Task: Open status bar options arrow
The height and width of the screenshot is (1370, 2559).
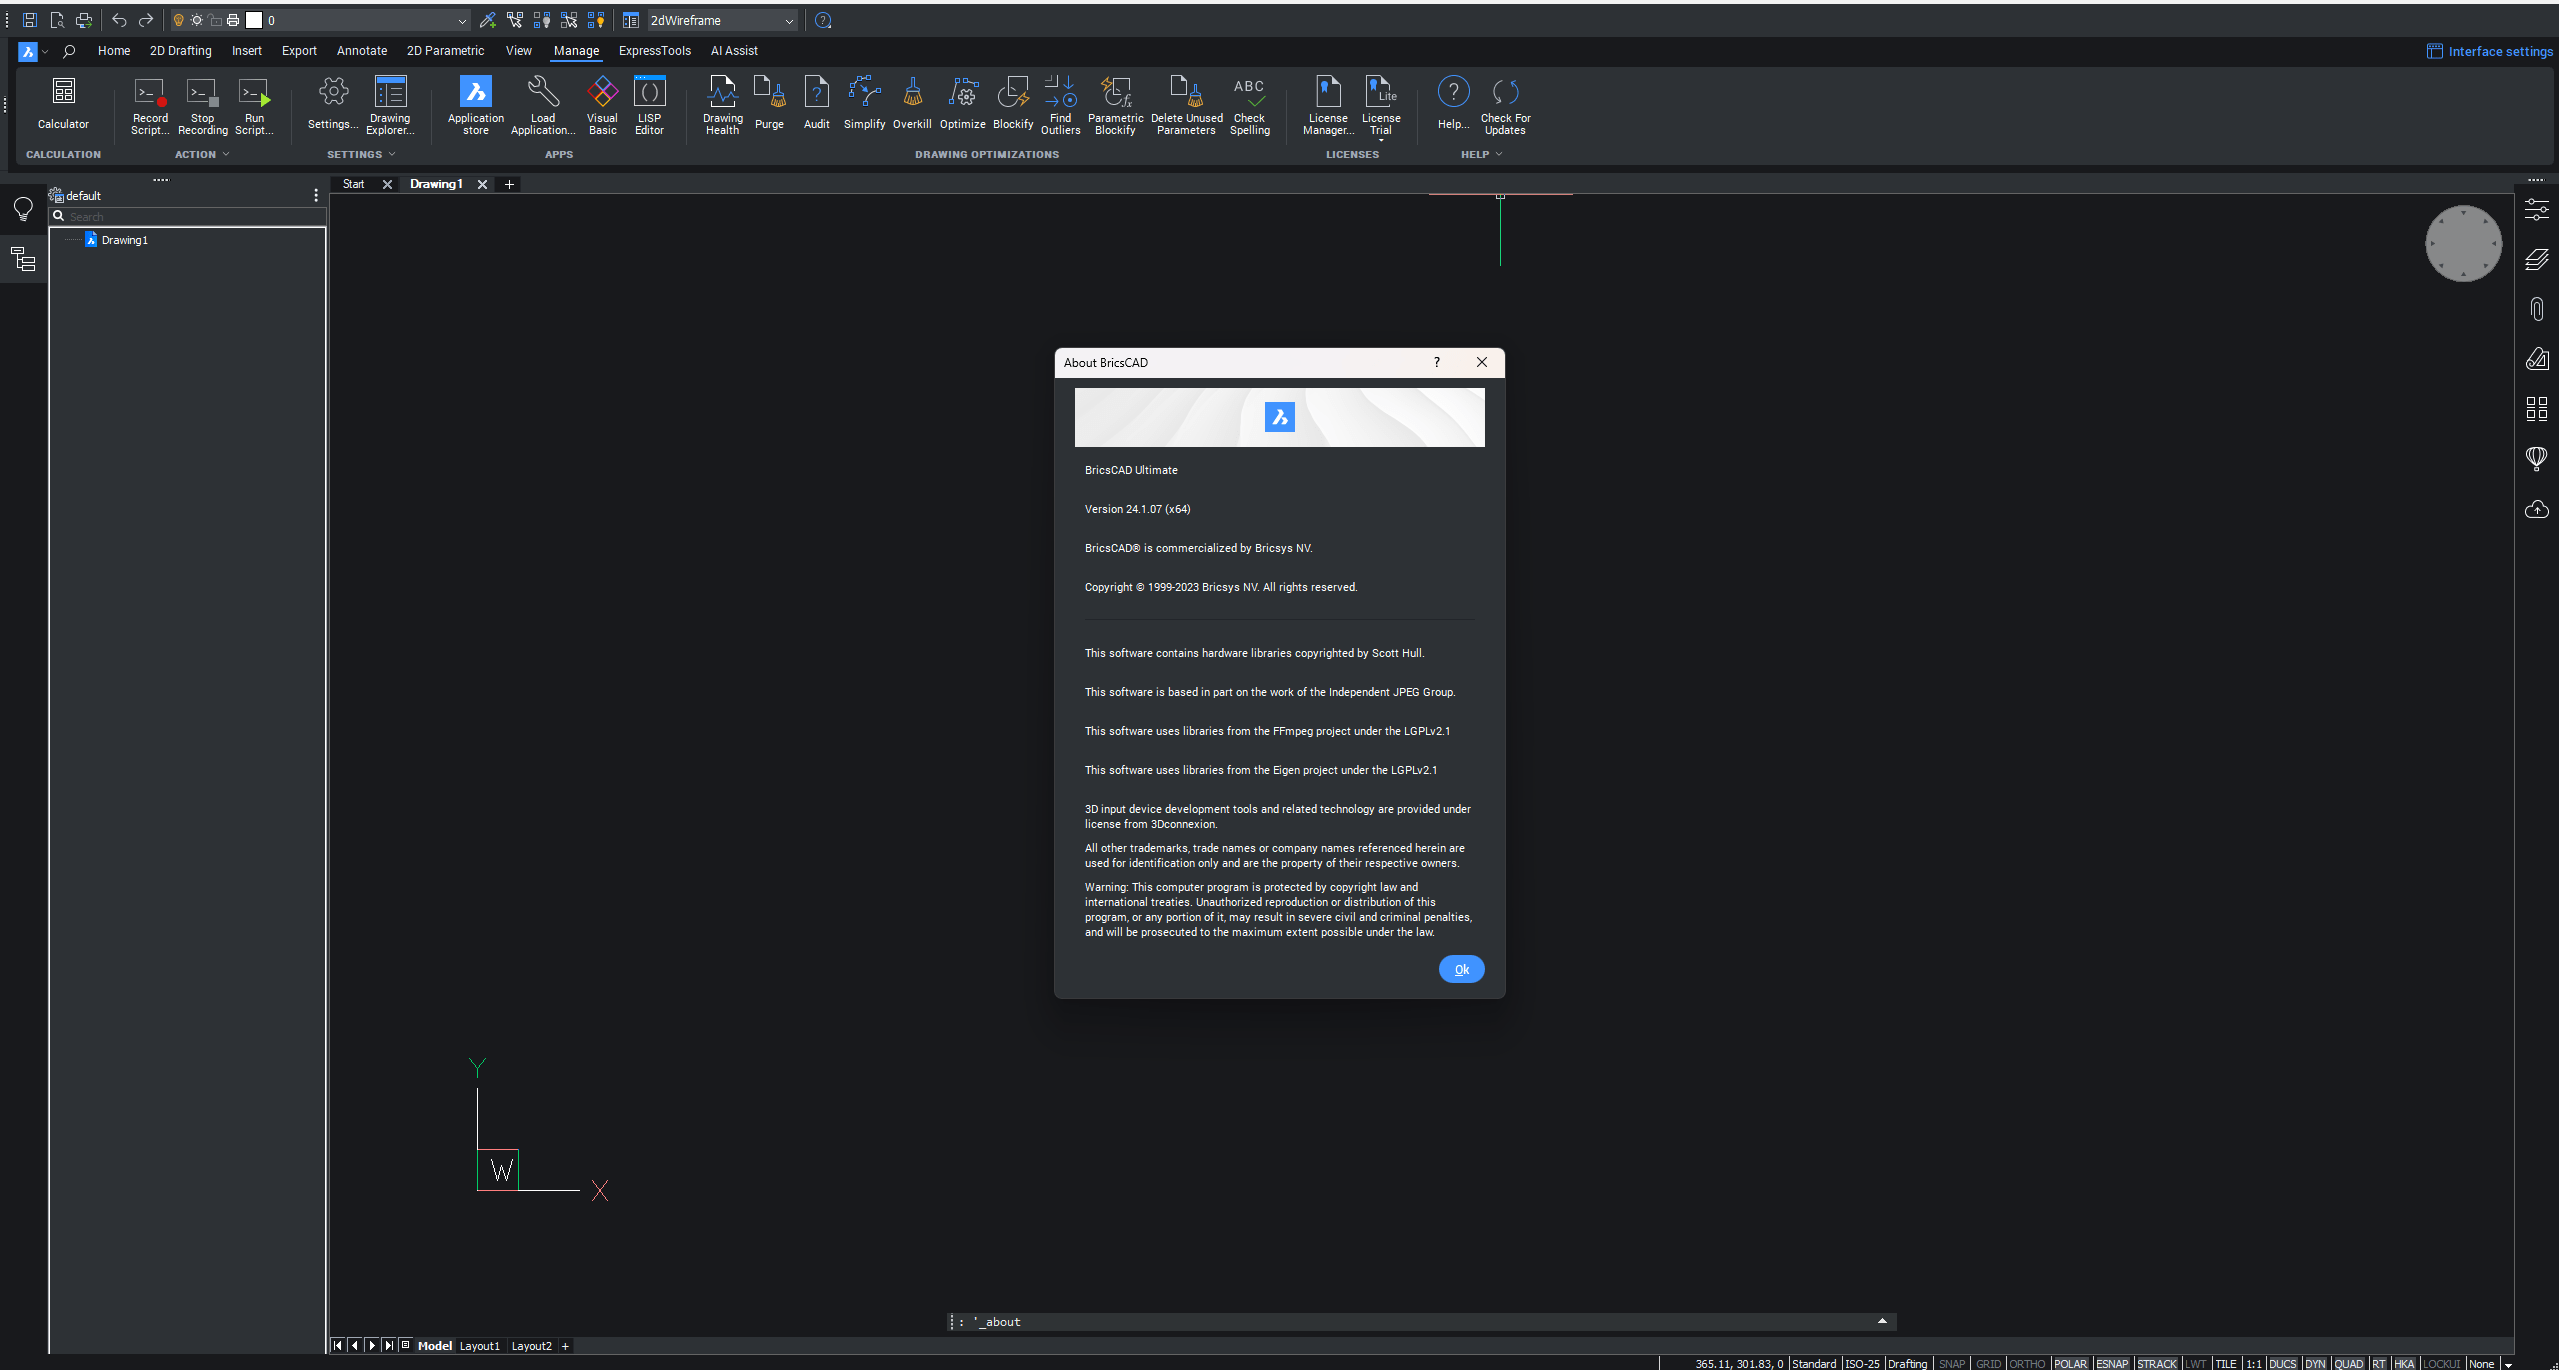Action: [x=2509, y=1364]
